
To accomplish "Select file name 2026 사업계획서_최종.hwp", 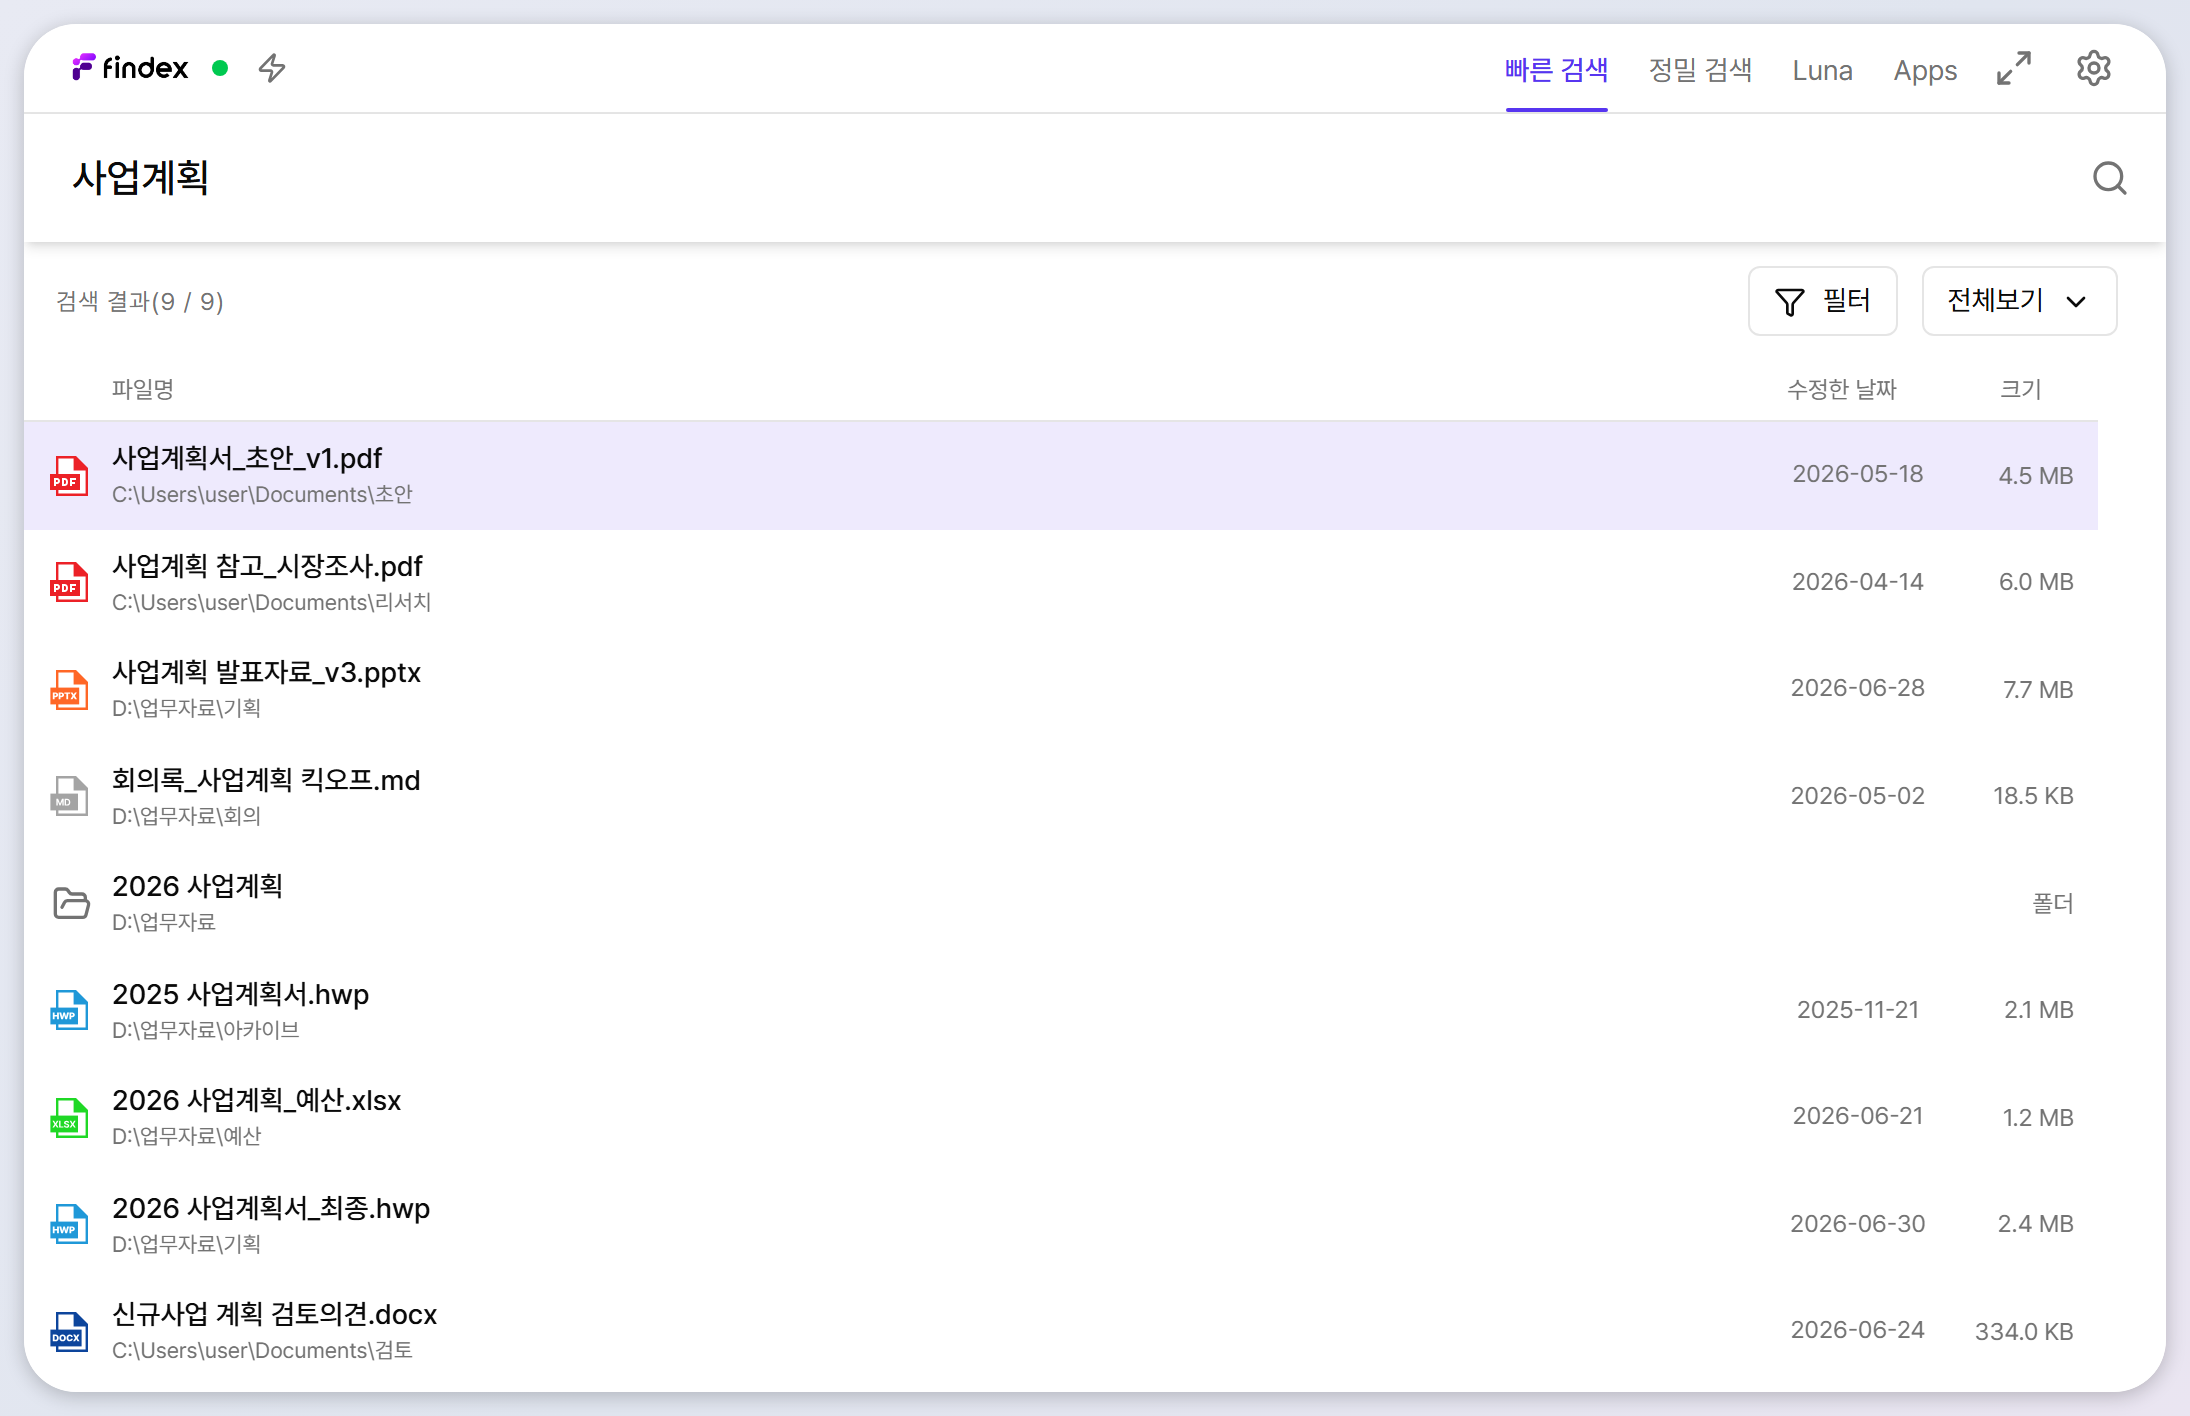I will pos(271,1208).
